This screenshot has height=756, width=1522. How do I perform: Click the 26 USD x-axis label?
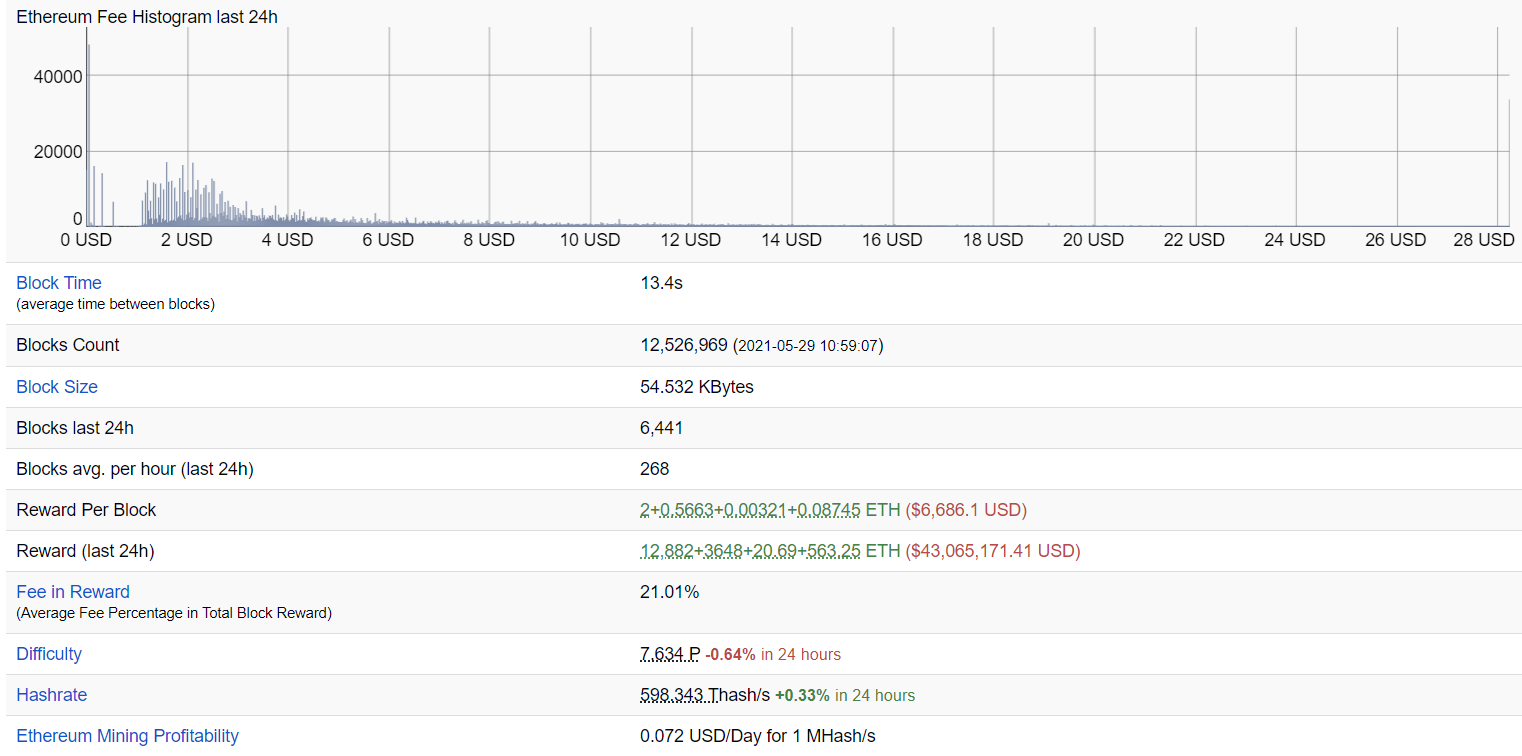[x=1396, y=240]
